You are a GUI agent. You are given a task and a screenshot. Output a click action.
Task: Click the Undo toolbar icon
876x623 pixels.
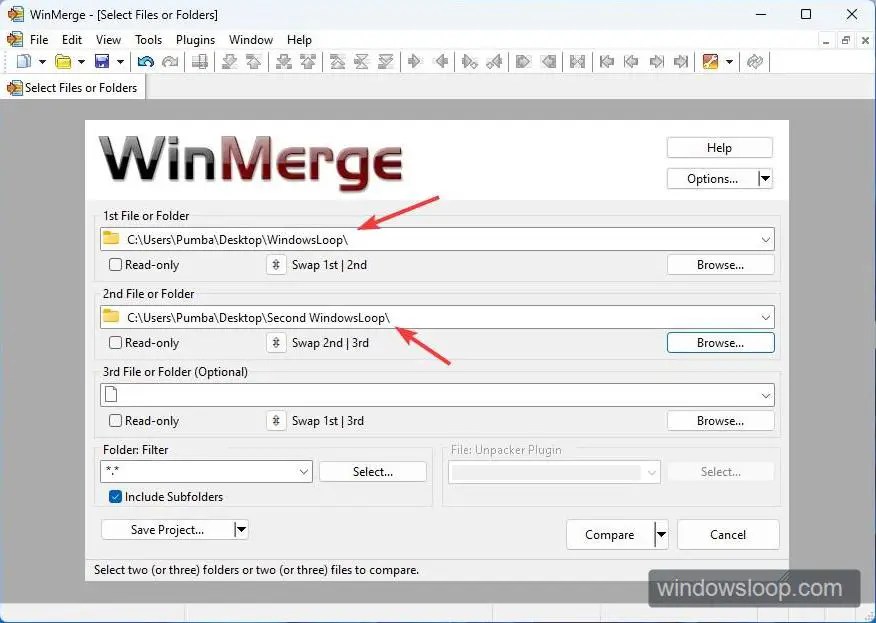click(146, 61)
